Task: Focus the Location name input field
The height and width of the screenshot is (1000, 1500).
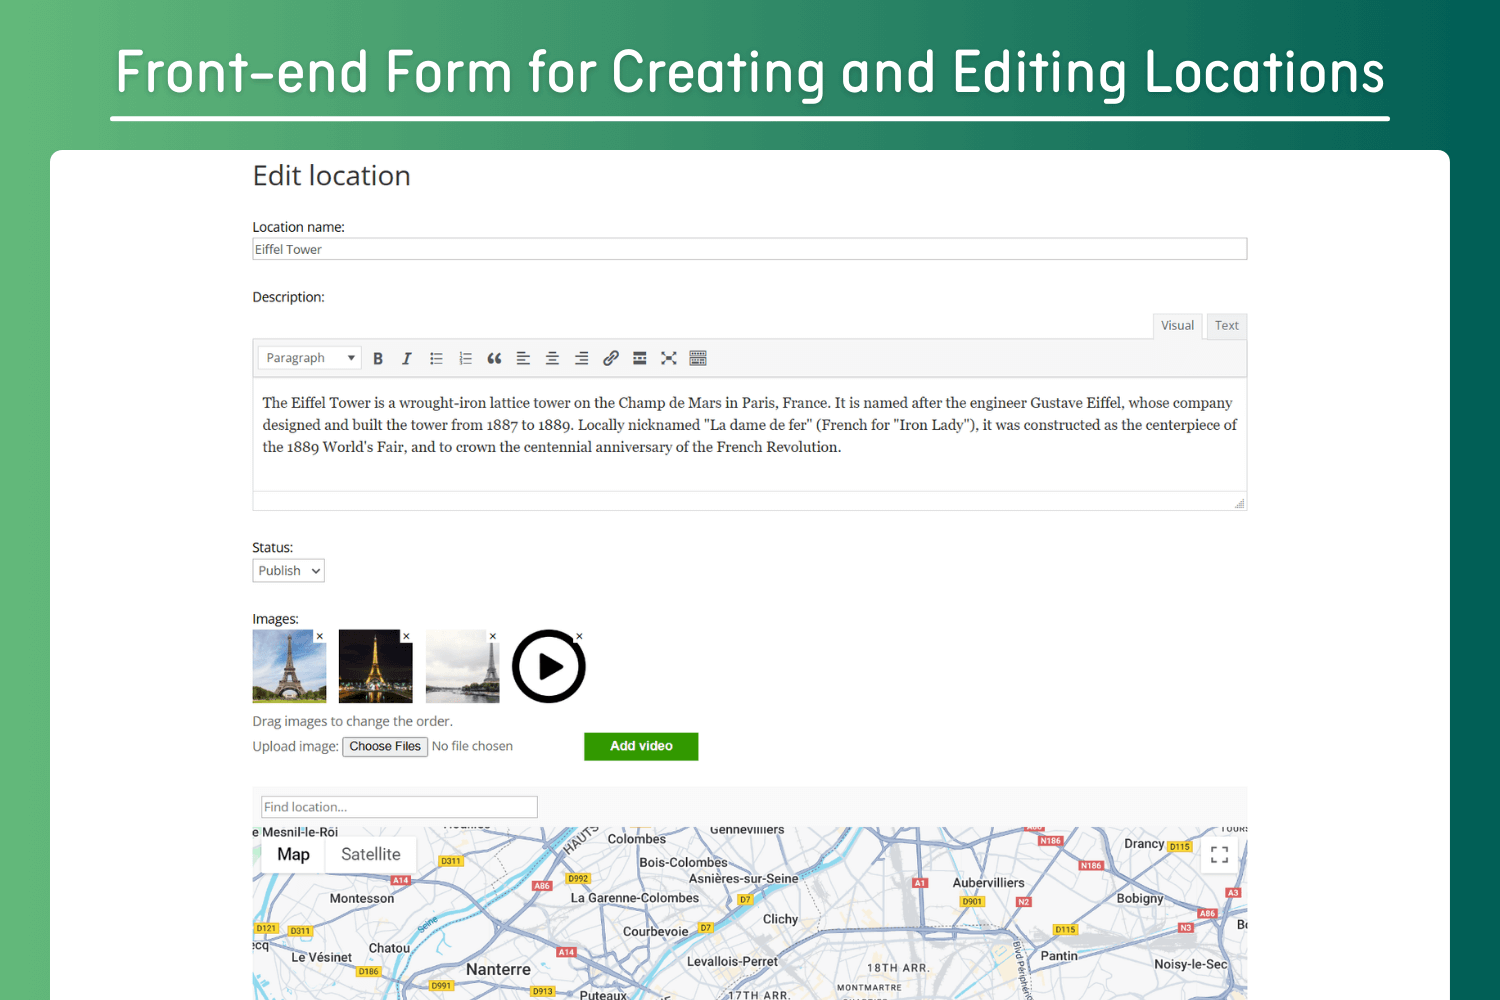Action: (x=749, y=249)
